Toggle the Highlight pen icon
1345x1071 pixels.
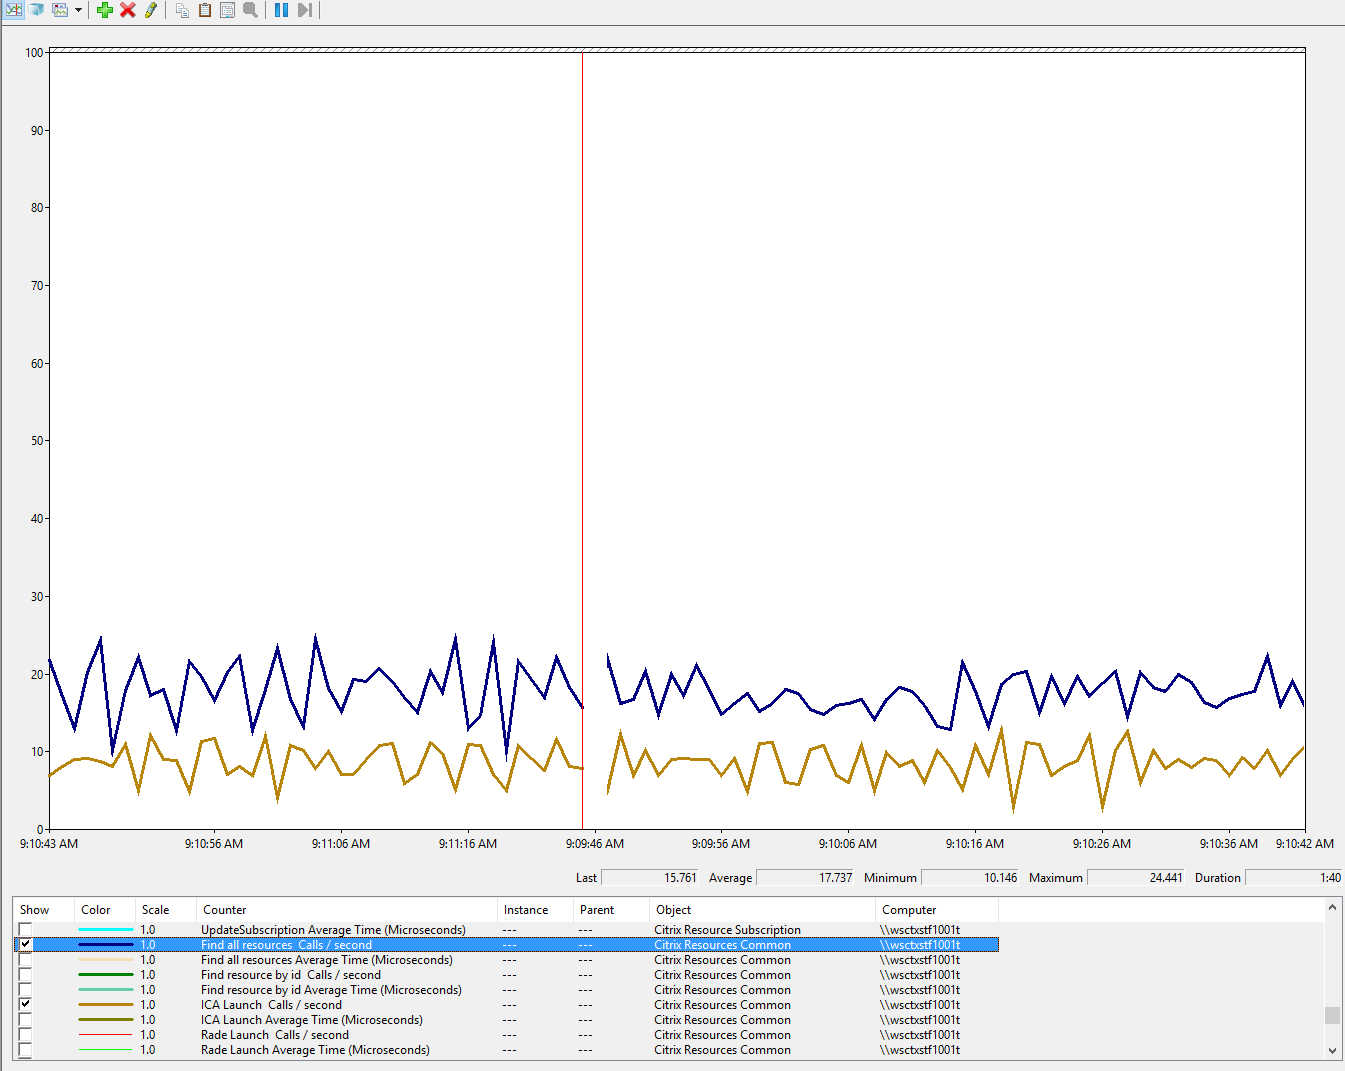pyautogui.click(x=151, y=10)
